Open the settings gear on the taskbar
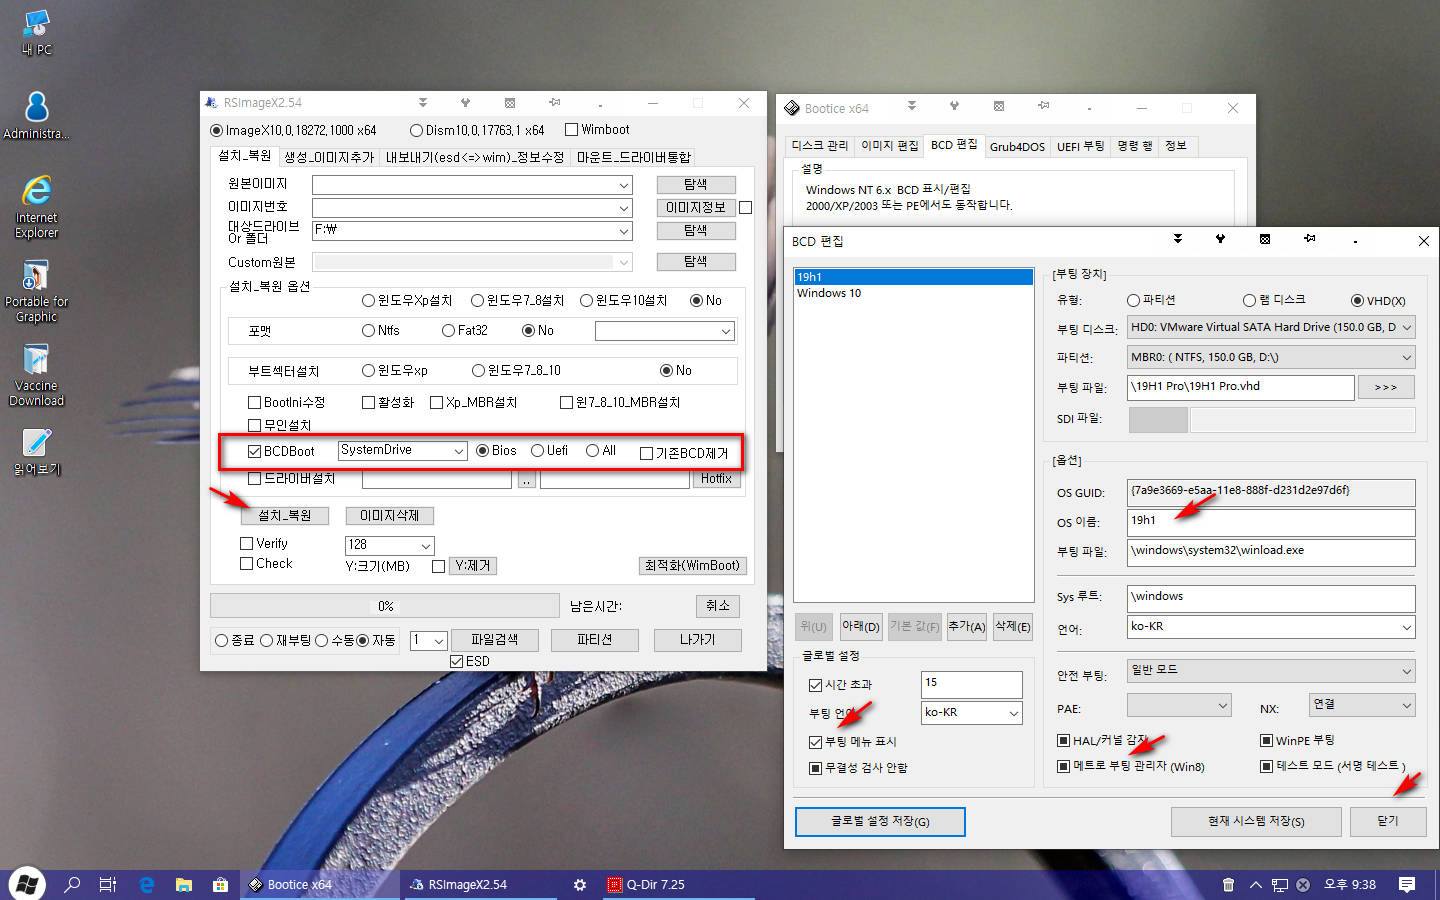The height and width of the screenshot is (900, 1440). [580, 884]
